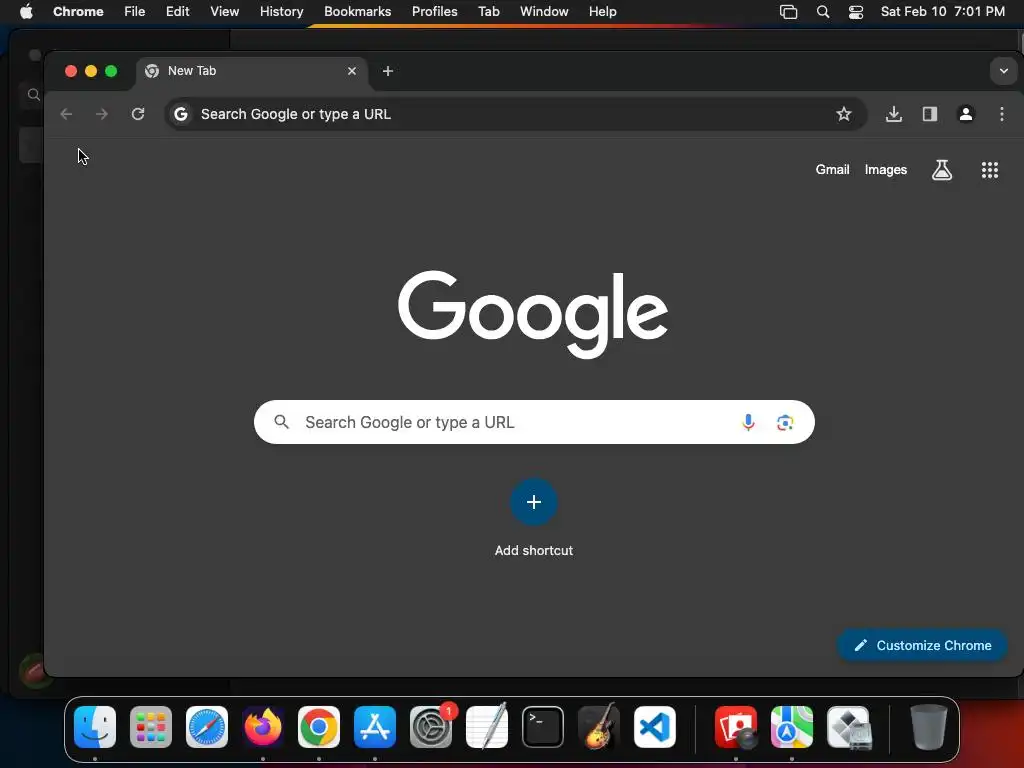Screen dimensions: 1024x768
Task: Open Terminal from the Dock
Action: pyautogui.click(x=543, y=727)
